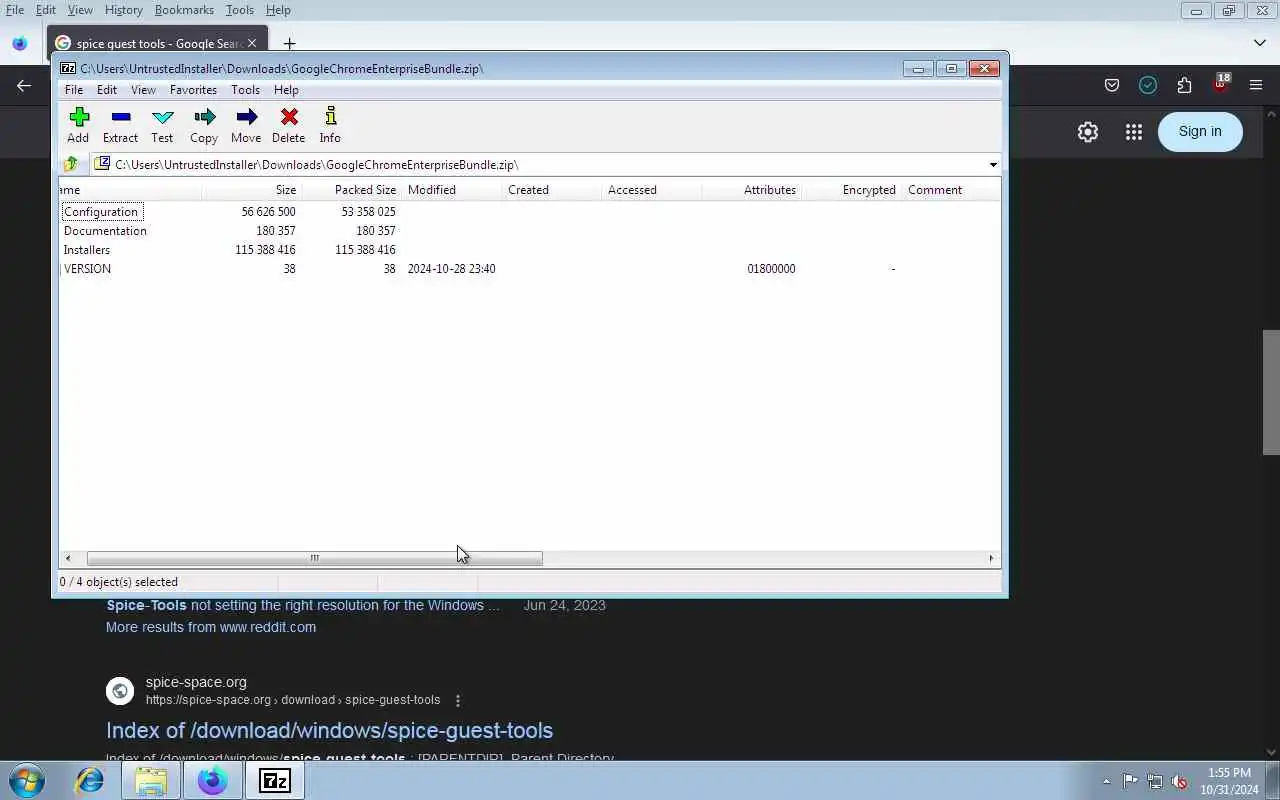Sort by Modified column header

[x=451, y=190]
